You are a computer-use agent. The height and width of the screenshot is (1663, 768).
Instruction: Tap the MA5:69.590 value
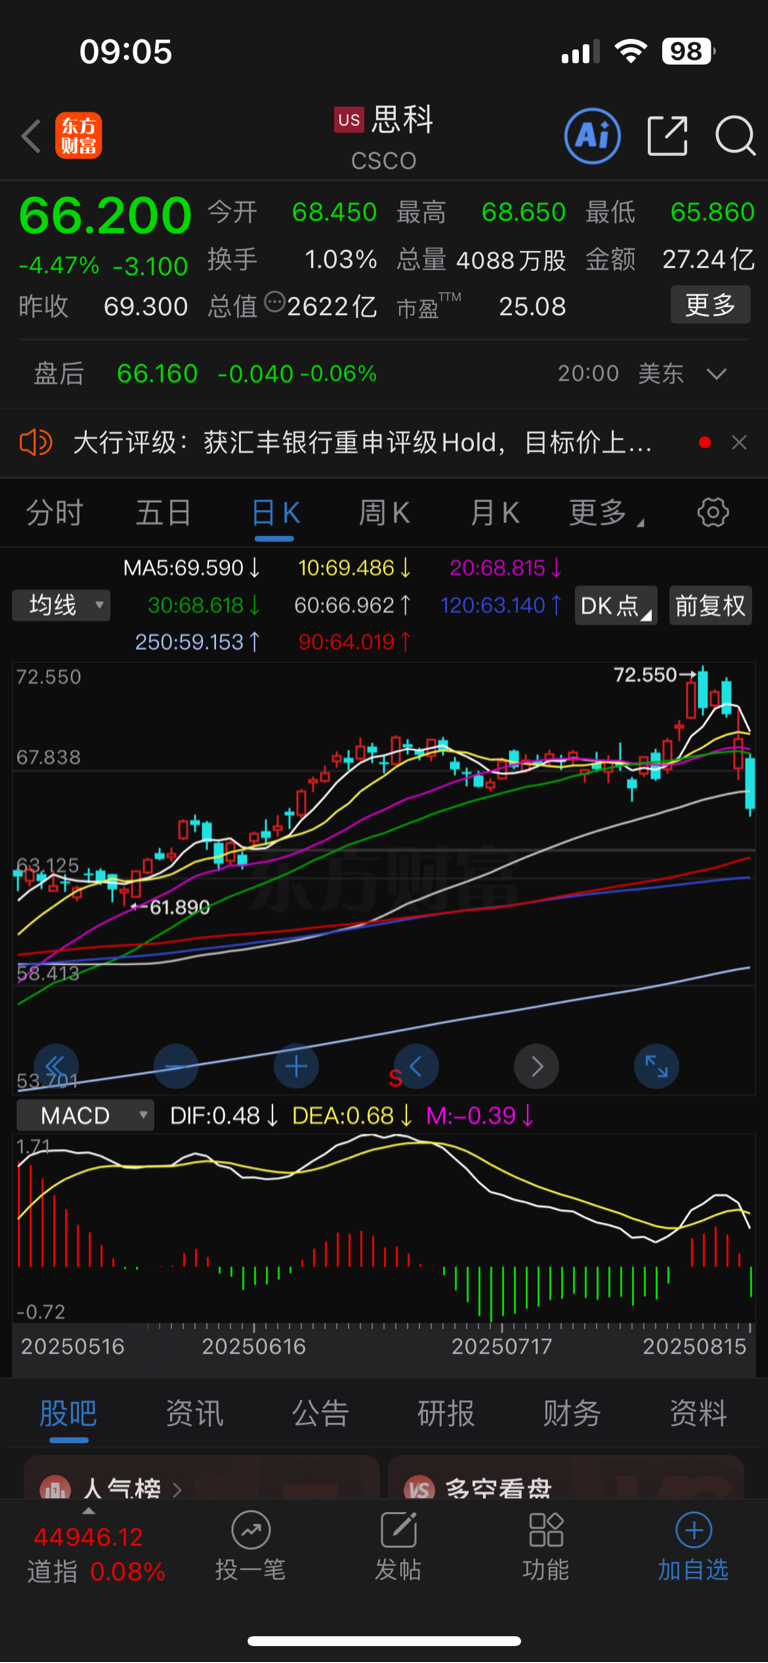coord(191,568)
